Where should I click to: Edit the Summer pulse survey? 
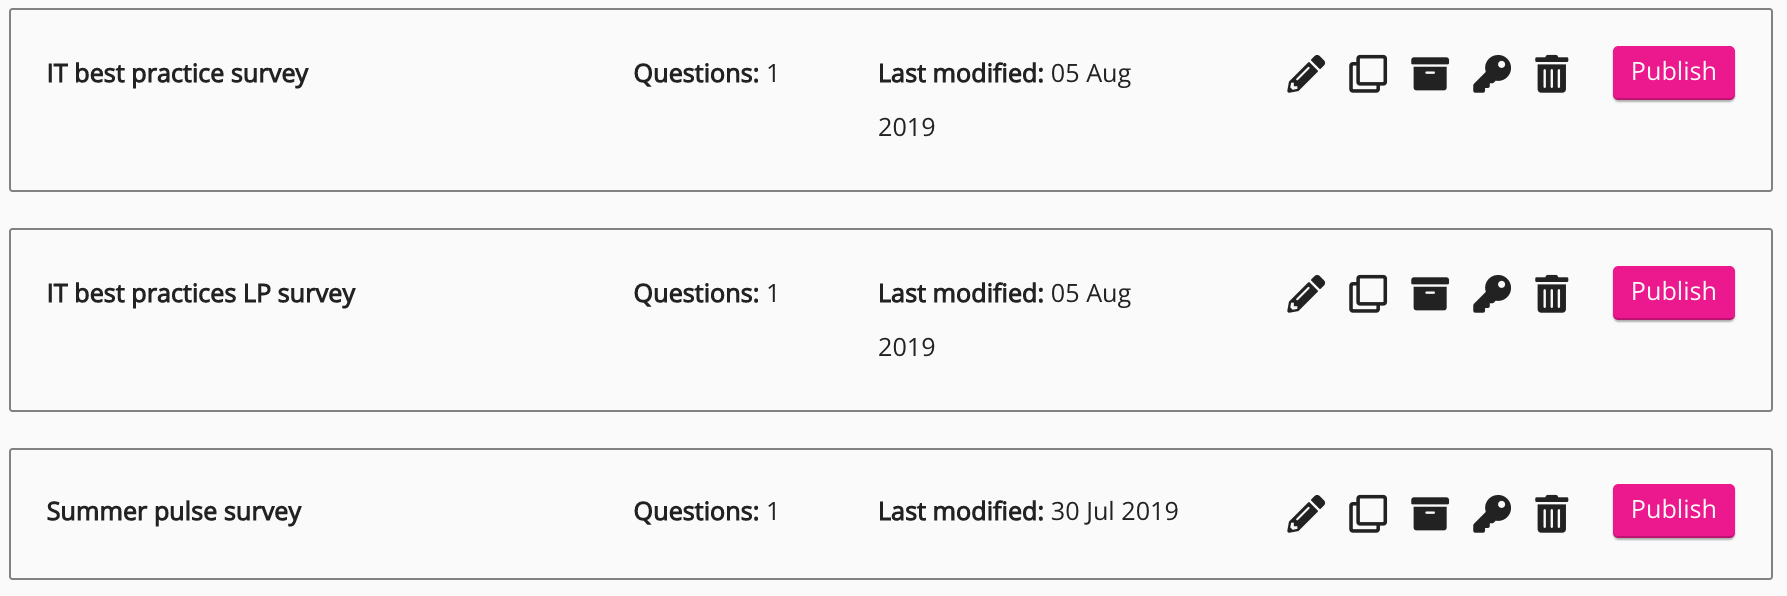pyautogui.click(x=1306, y=514)
